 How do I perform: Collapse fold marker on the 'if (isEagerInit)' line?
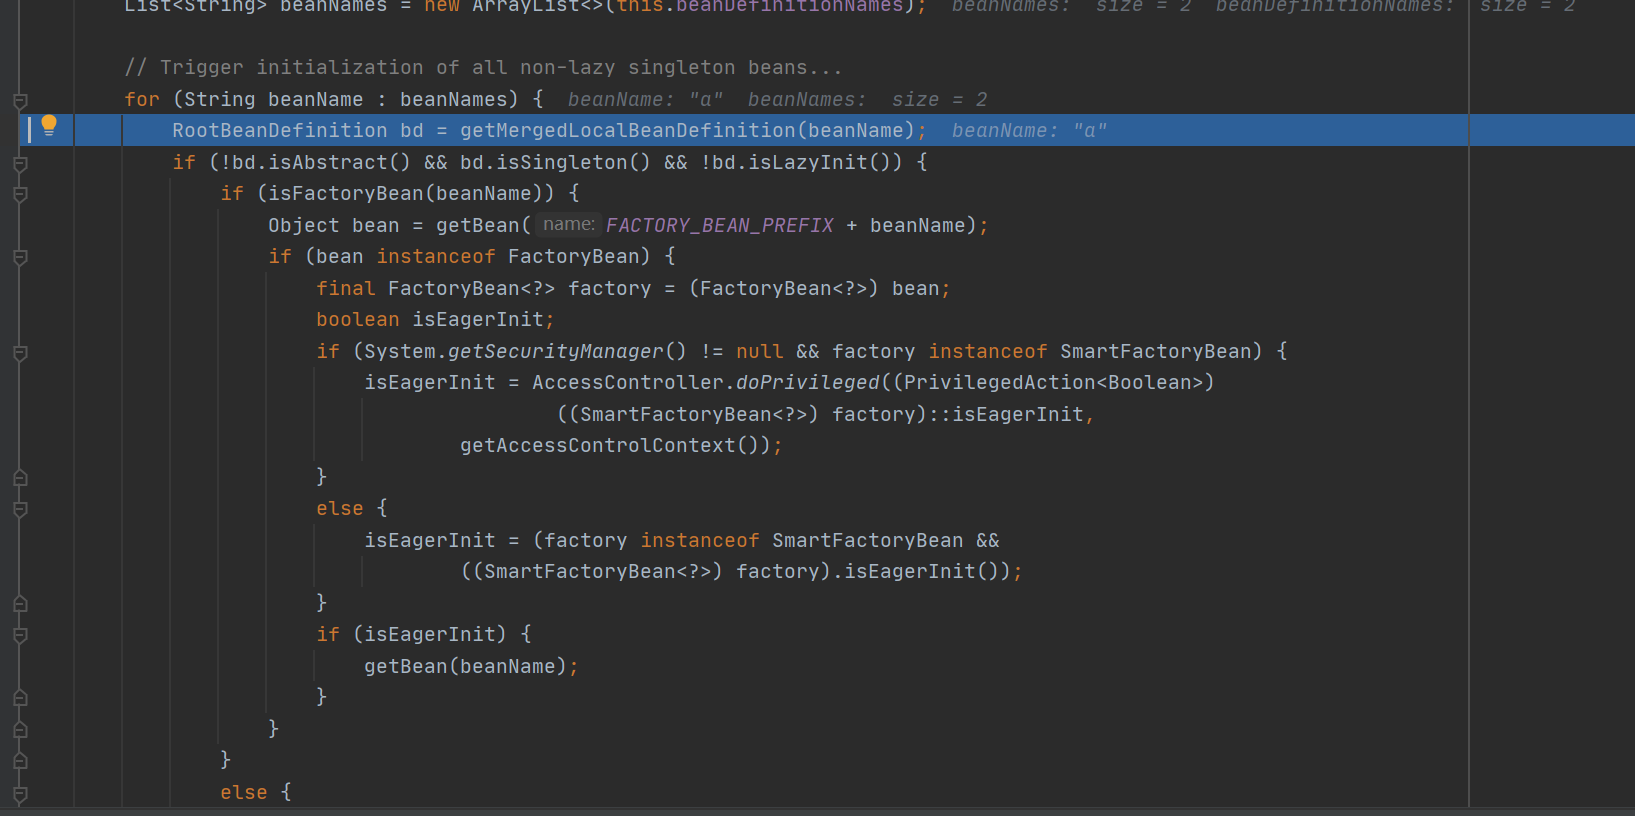(20, 635)
